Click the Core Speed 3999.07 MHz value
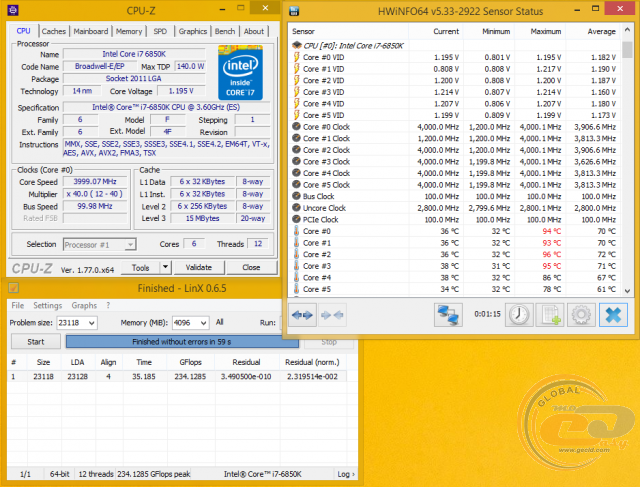Screen dimensions: 640x487 tap(95, 182)
